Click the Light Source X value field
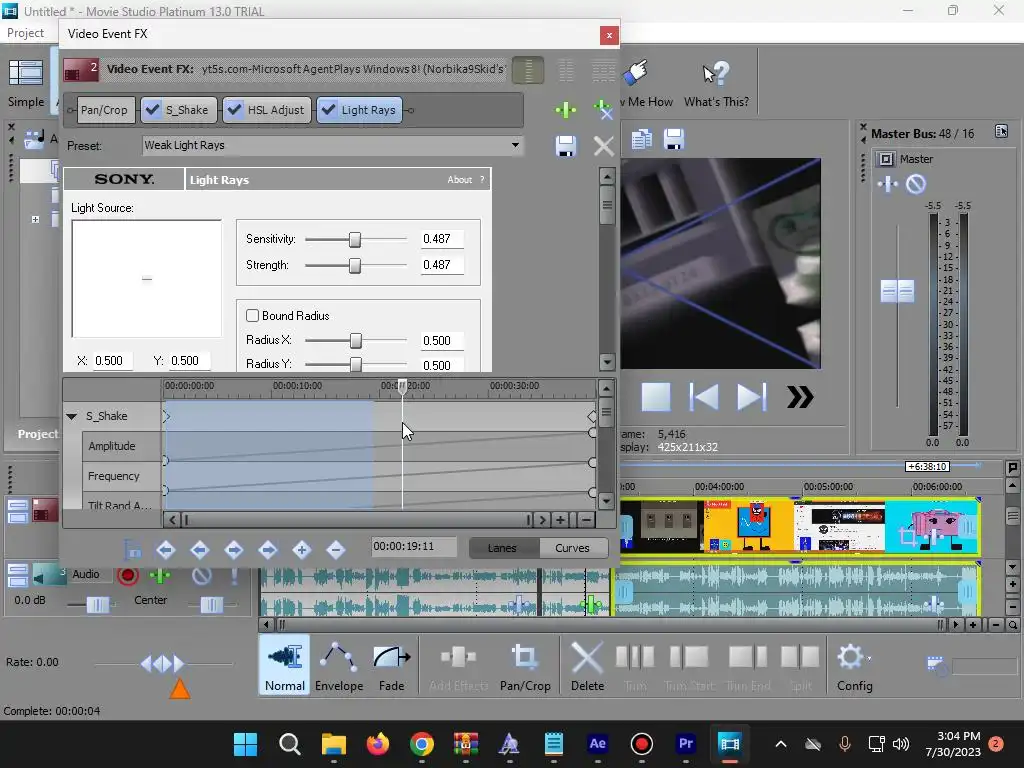1024x768 pixels. coord(113,361)
